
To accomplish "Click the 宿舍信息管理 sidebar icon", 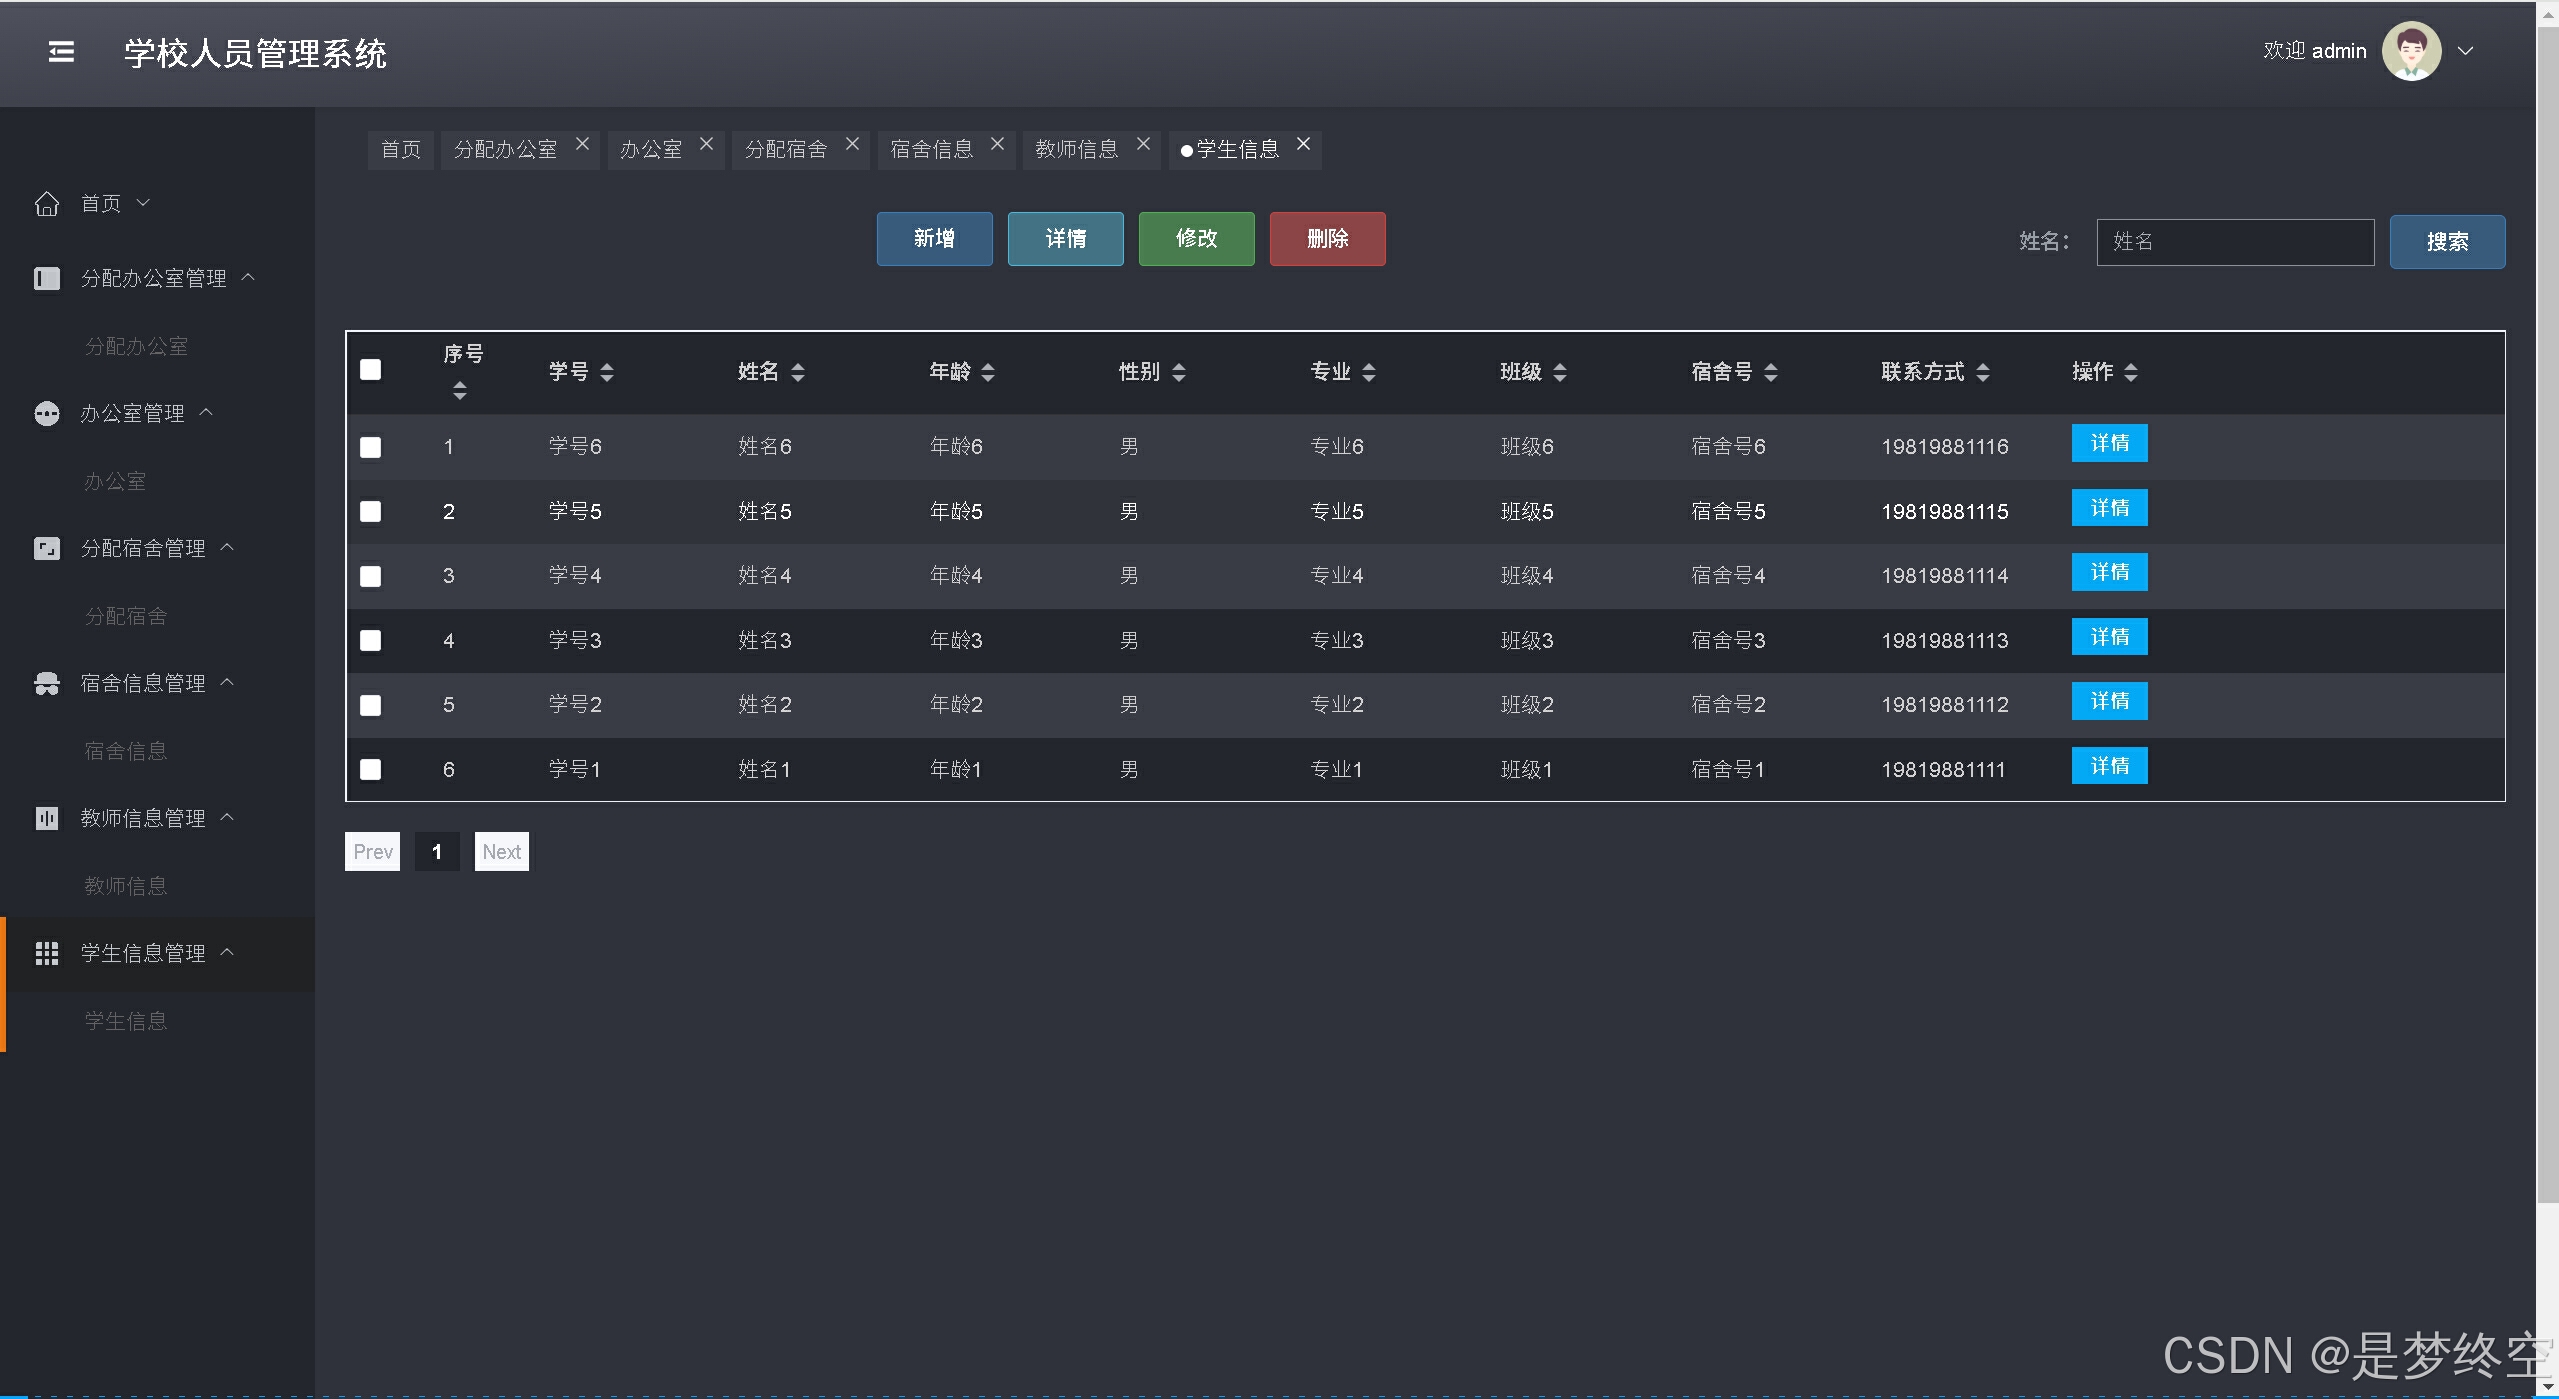I will tap(47, 684).
